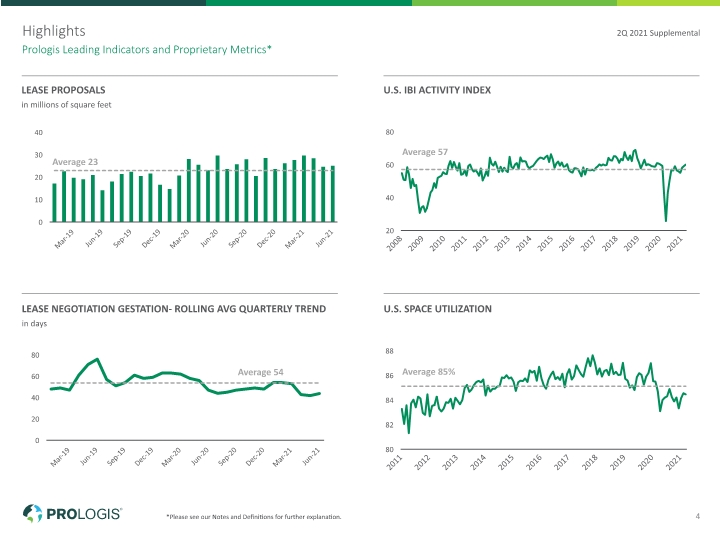Click the 2021 label on IBI chart axis
720x540 pixels.
pos(675,243)
